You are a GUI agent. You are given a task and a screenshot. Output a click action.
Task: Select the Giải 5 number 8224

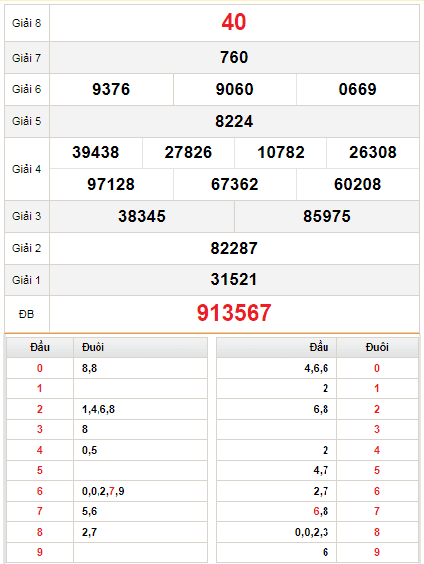coord(234,121)
